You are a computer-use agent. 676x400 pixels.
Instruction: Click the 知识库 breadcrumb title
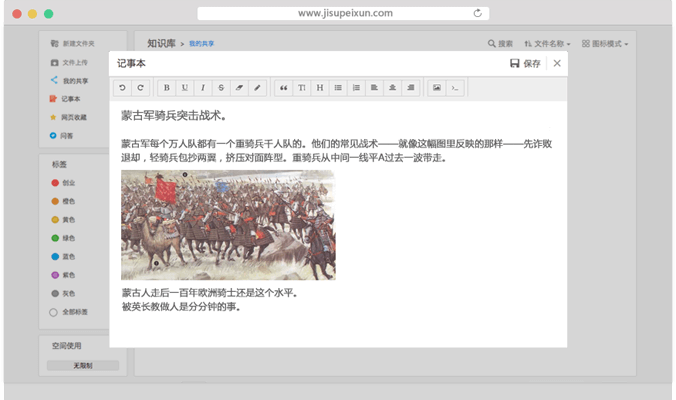pos(161,43)
